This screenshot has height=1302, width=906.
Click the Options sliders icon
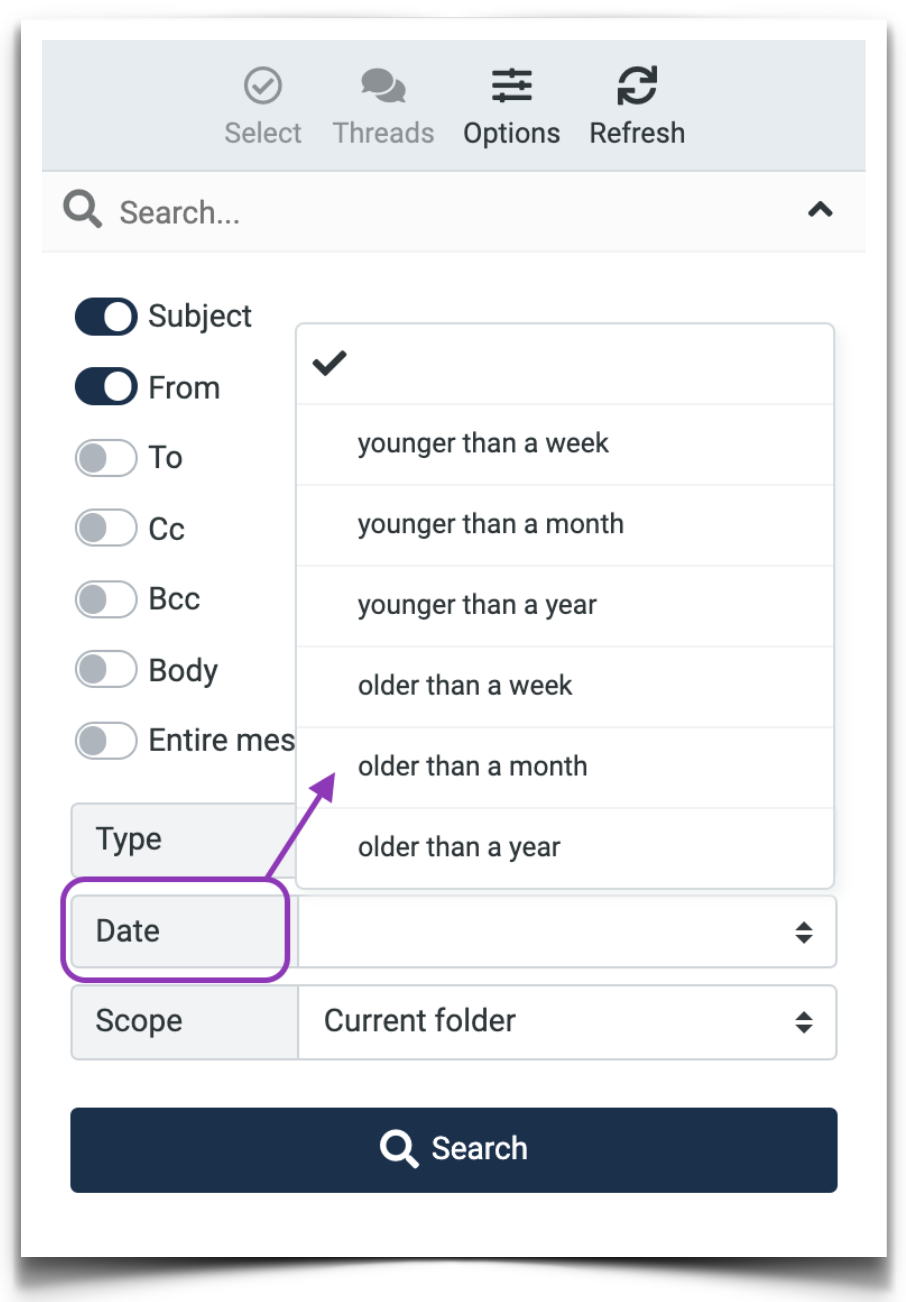click(x=511, y=85)
